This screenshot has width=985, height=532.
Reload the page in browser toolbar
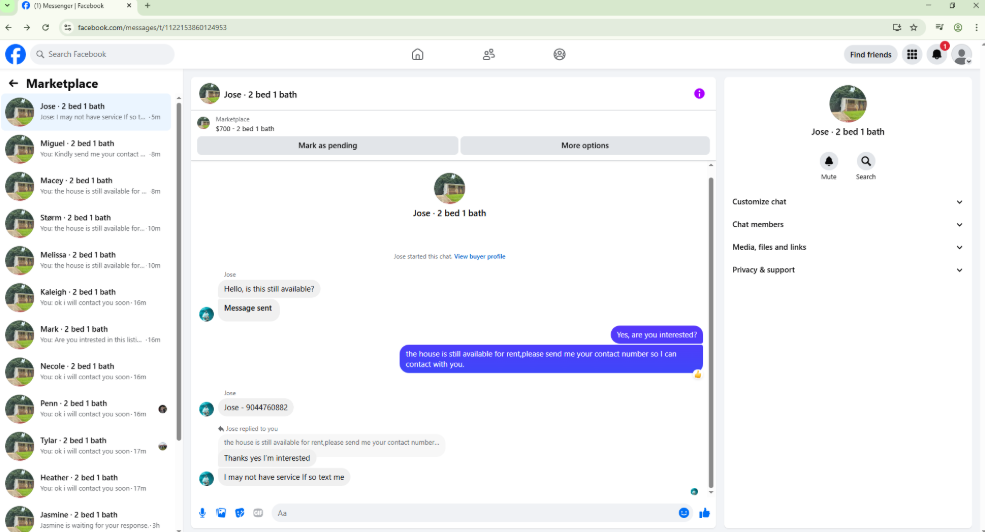click(45, 28)
